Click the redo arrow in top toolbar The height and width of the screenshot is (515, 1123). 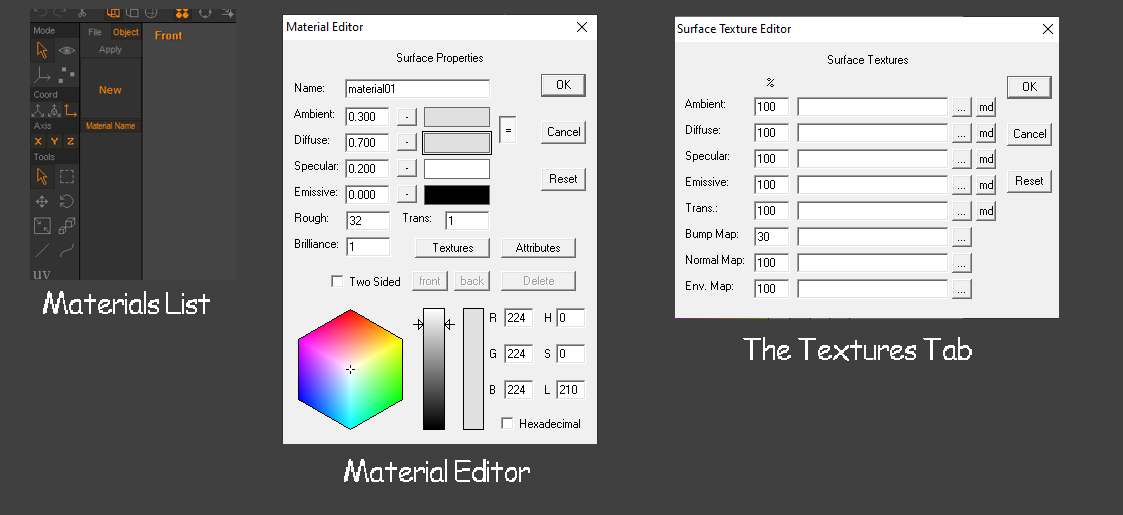59,12
